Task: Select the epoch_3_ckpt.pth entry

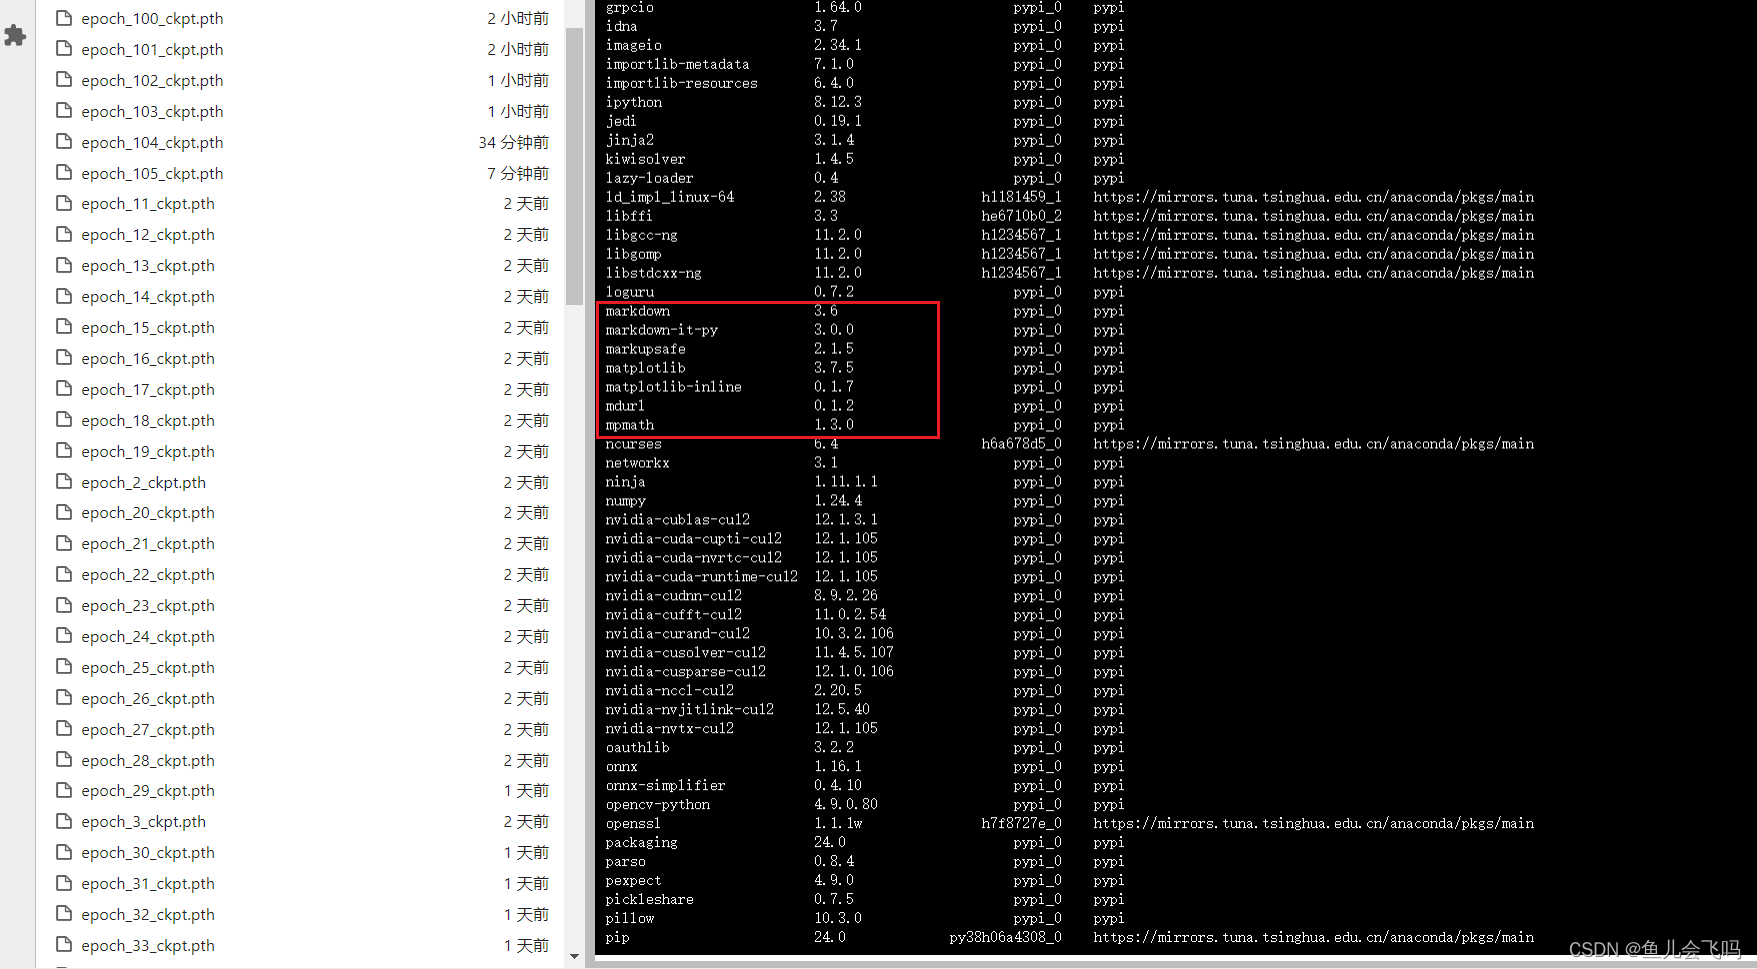Action: pos(143,821)
